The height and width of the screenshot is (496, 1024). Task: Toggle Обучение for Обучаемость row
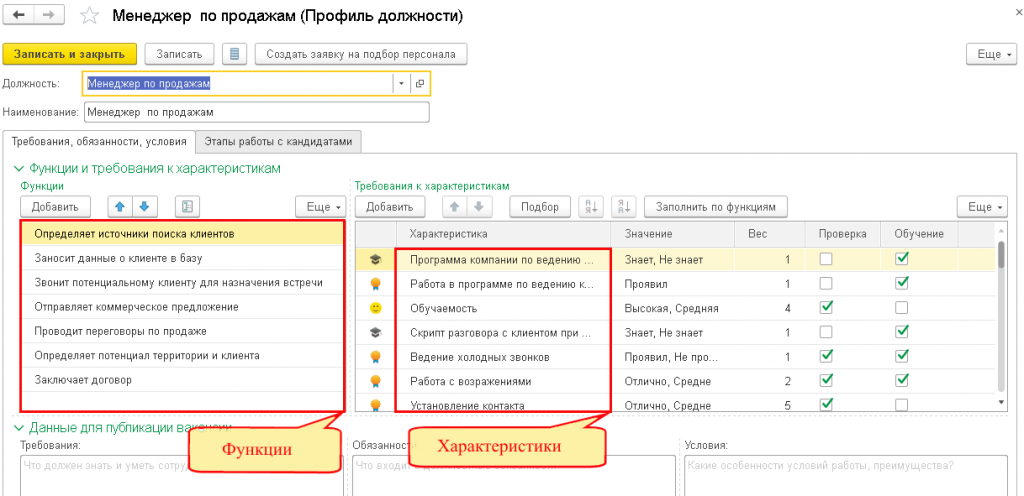(x=902, y=307)
